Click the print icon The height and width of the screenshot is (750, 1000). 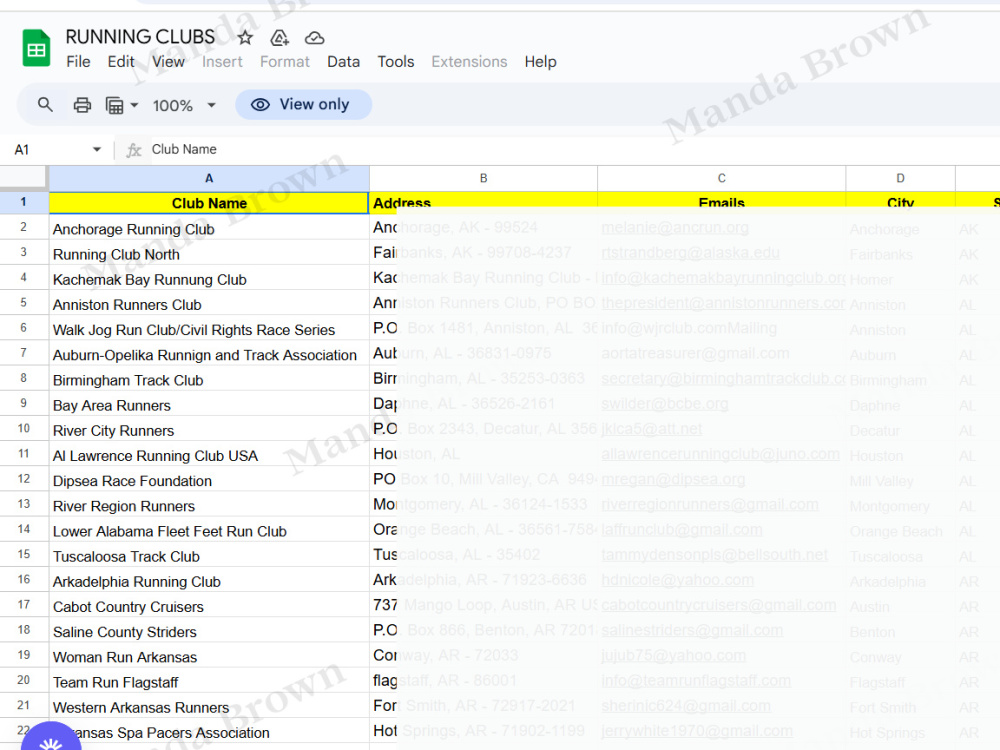(82, 105)
